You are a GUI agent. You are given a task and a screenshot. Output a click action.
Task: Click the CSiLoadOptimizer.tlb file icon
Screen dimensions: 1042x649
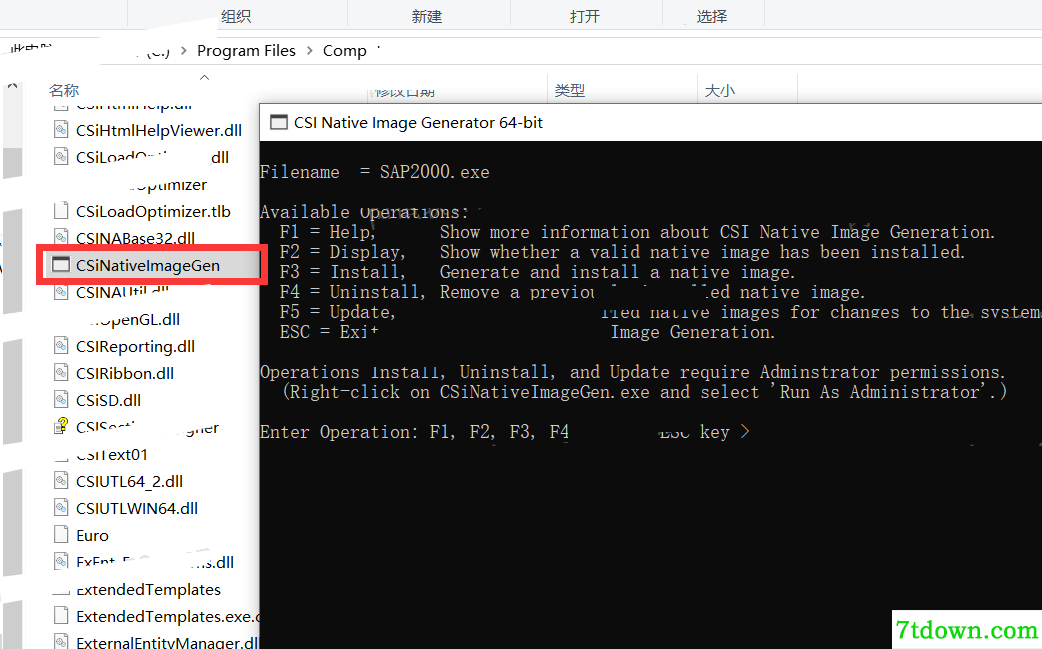(61, 211)
